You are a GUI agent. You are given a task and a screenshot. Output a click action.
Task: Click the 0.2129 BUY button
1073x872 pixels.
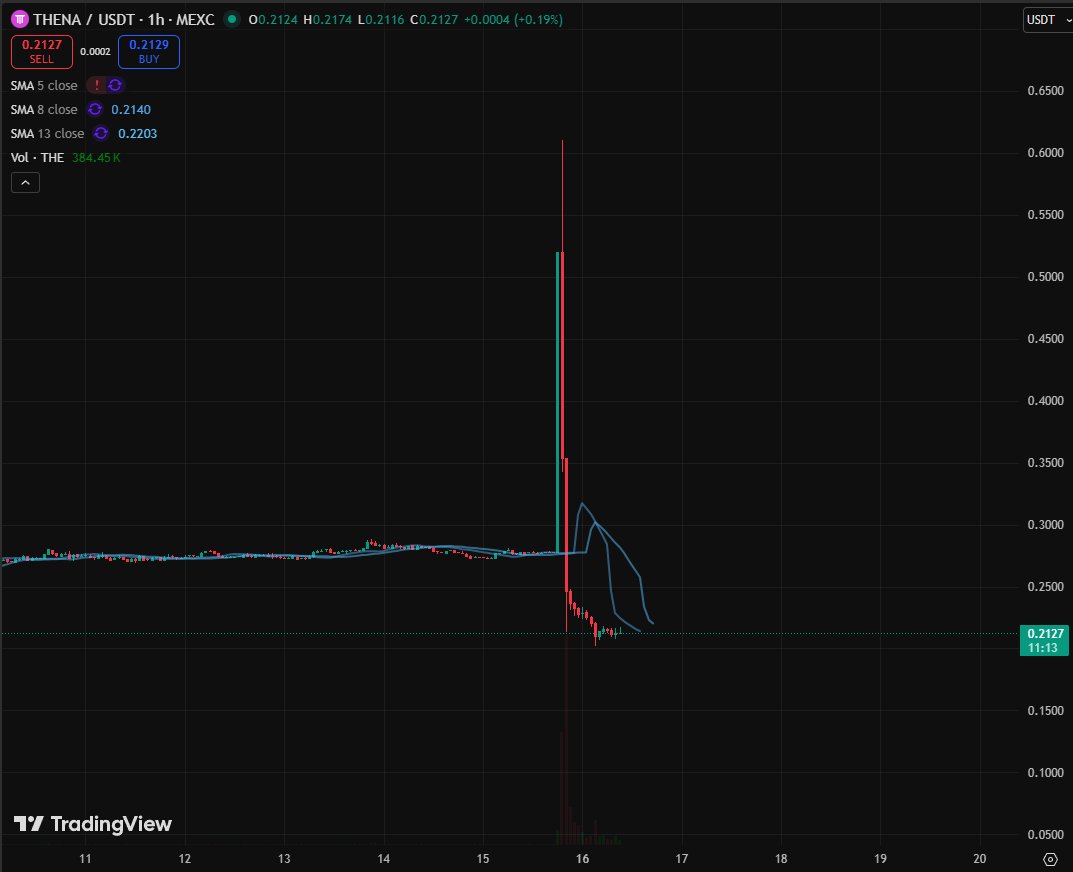pyautogui.click(x=148, y=51)
